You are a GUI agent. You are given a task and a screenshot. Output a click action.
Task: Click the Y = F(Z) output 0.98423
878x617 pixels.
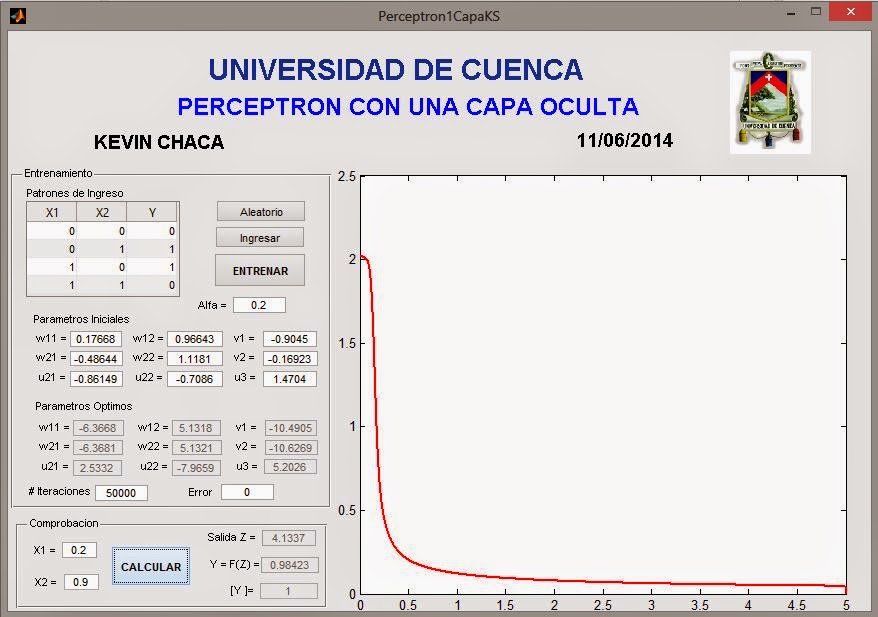[290, 565]
